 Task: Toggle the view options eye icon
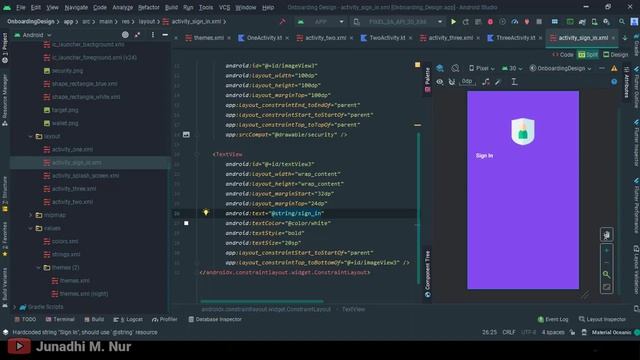[x=440, y=82]
